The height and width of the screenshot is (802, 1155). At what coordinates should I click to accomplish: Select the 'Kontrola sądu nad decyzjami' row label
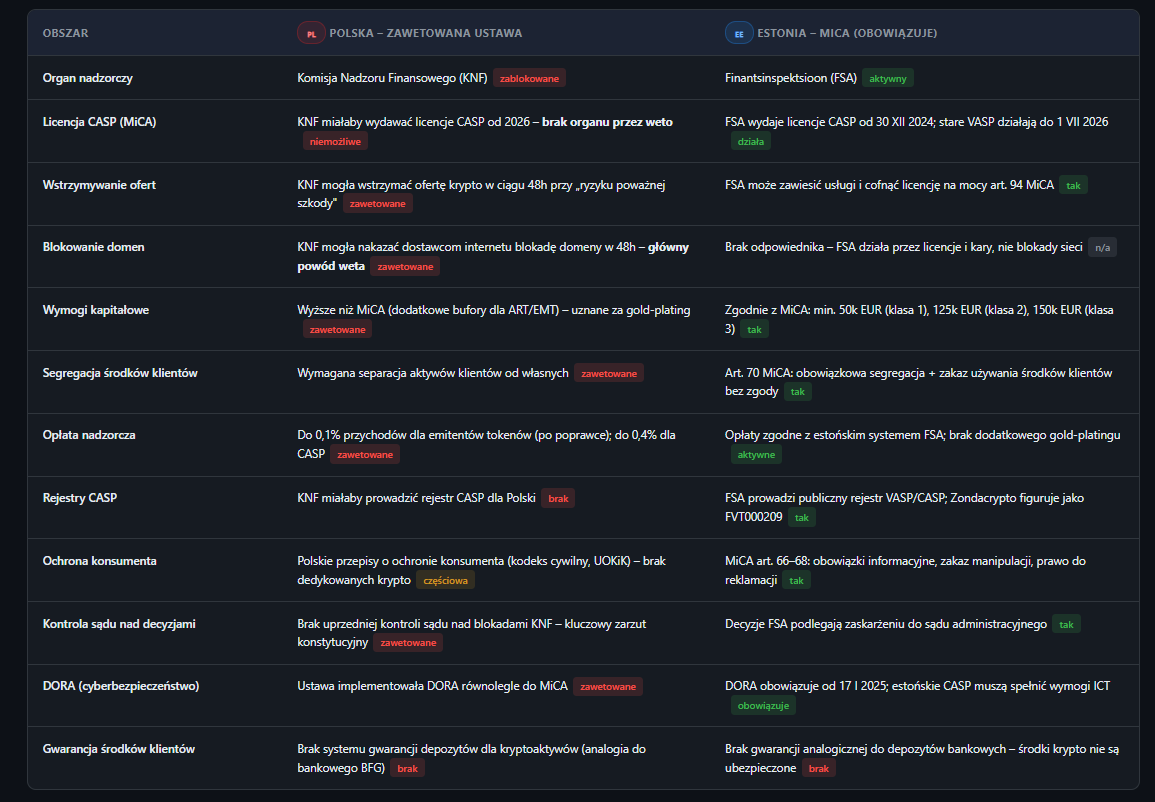point(119,624)
